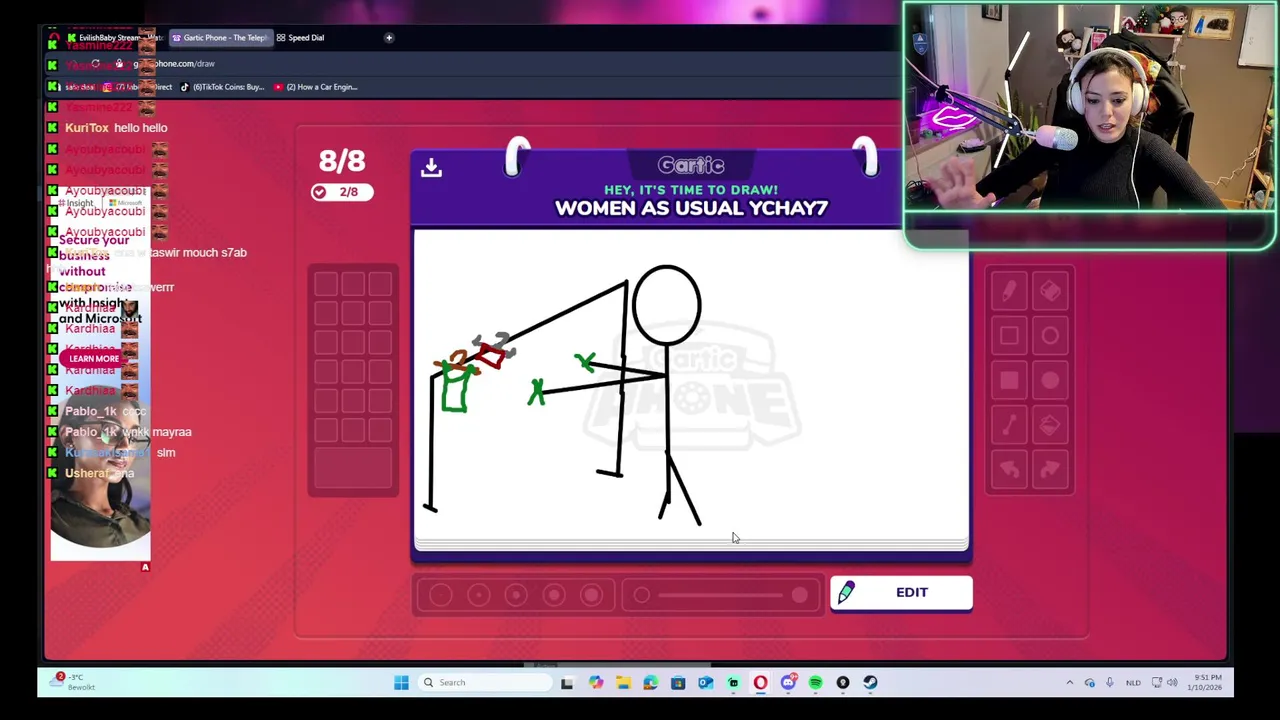
Task: Click the prompt text WOMEN AS USUAL YCHAY7
Action: click(x=691, y=208)
